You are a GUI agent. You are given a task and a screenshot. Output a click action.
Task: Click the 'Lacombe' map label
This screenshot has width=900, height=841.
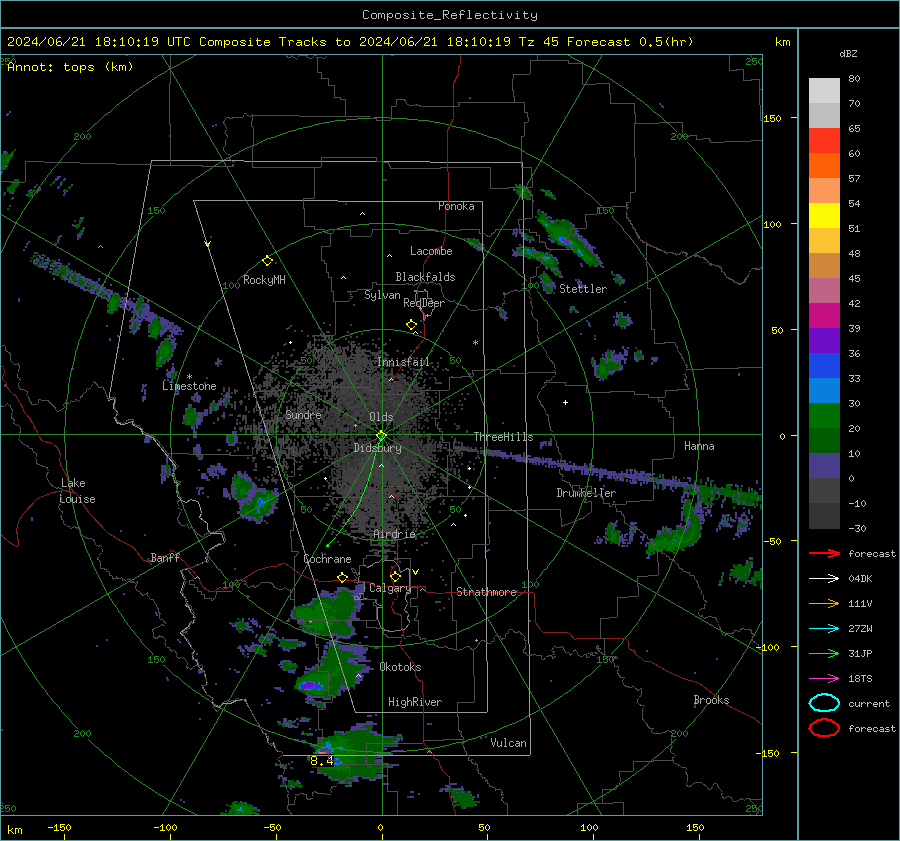(431, 251)
